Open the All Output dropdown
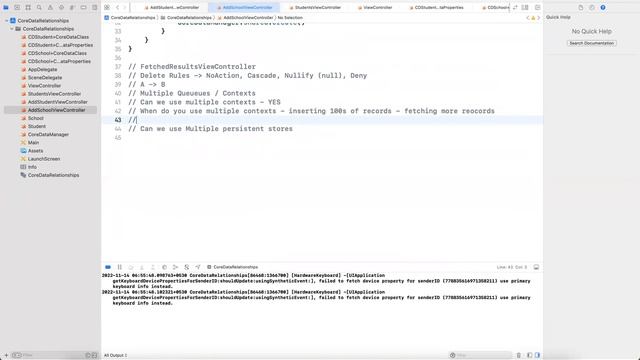640x360 pixels. tap(116, 355)
